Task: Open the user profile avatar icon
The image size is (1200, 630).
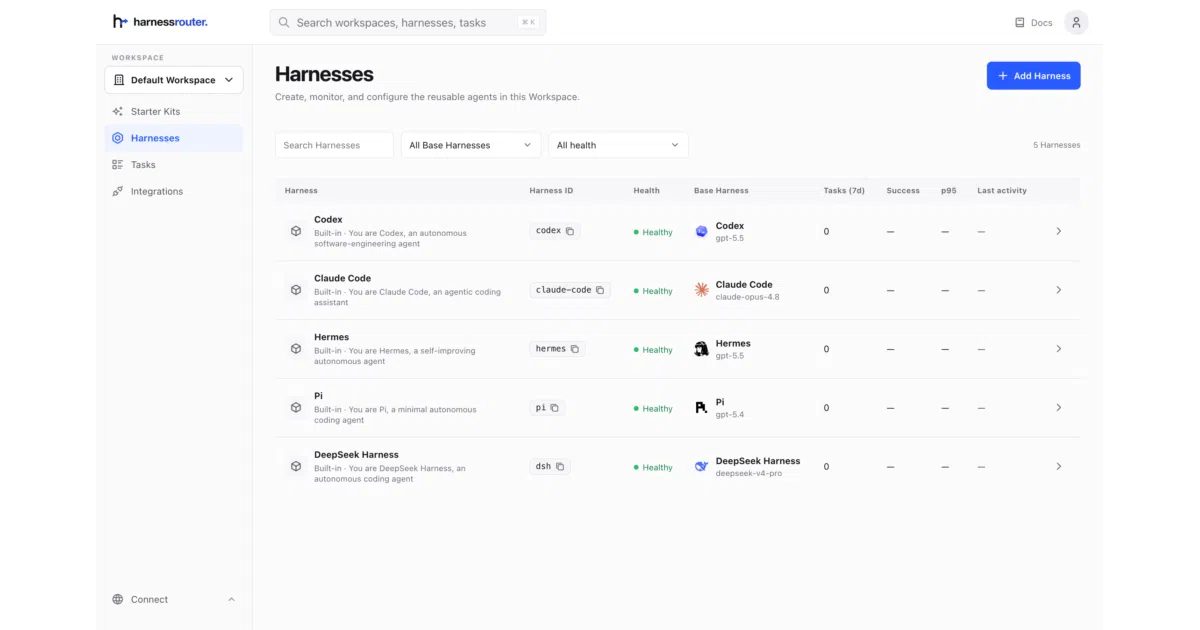Action: (x=1076, y=22)
